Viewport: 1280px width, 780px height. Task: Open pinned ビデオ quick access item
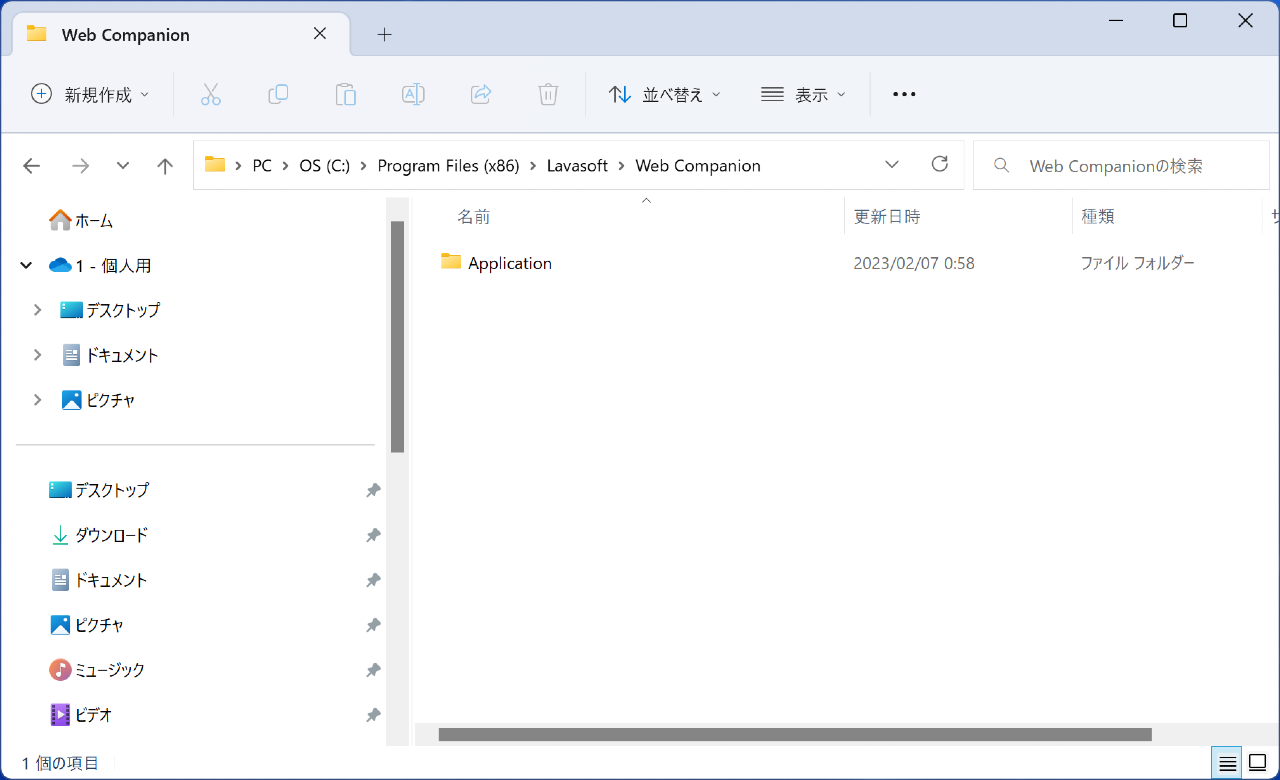coord(81,715)
